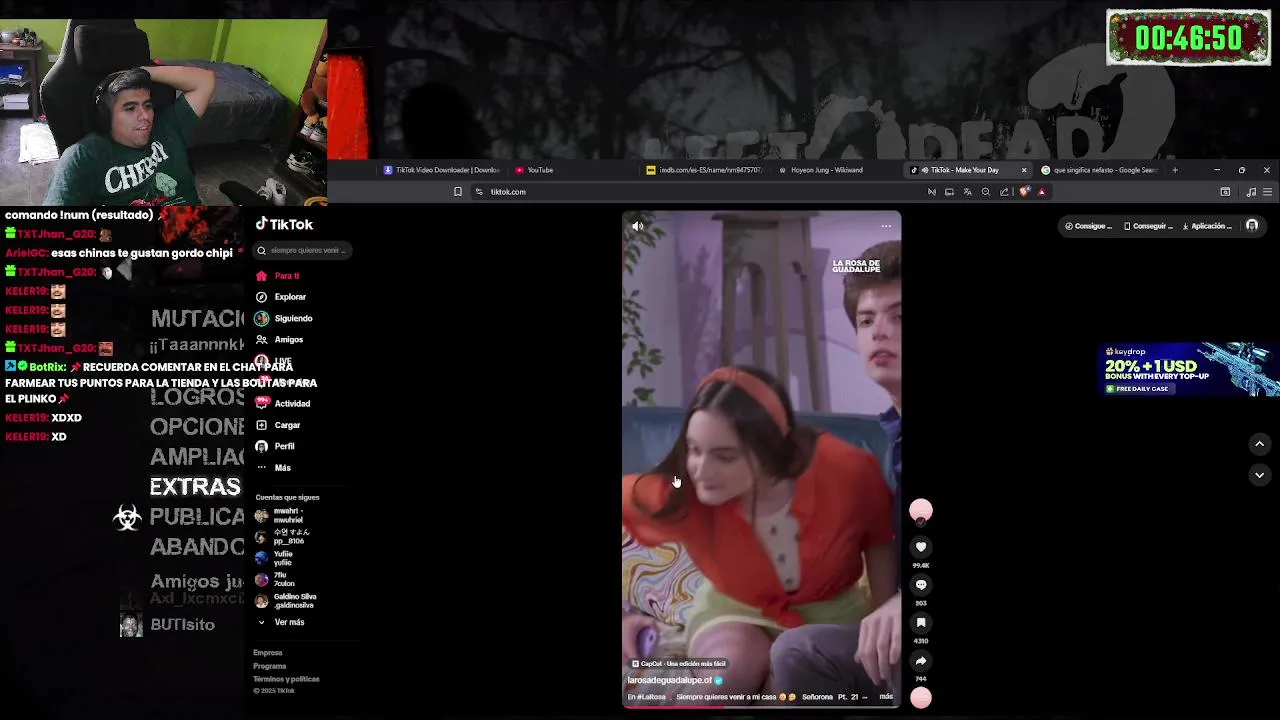
Task: Open the Más options menu
Action: [274, 468]
